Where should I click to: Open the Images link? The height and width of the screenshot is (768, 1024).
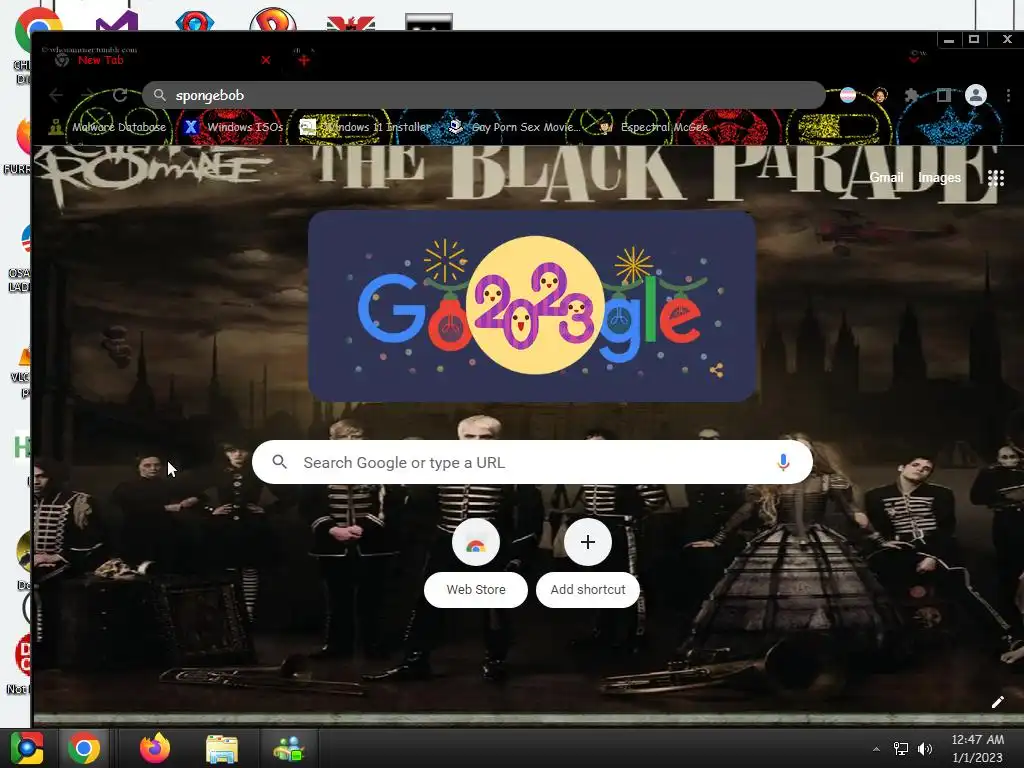[939, 178]
